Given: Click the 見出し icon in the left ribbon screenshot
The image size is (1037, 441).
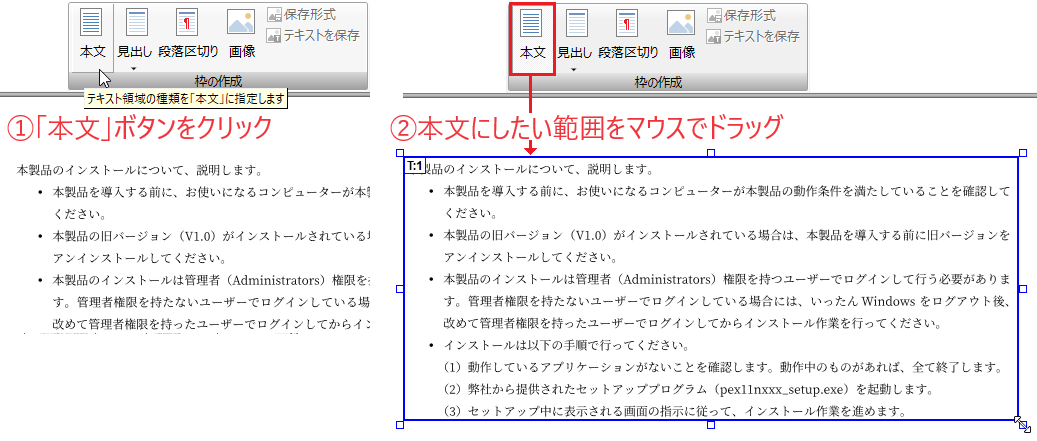Looking at the screenshot, I should pyautogui.click(x=137, y=22).
